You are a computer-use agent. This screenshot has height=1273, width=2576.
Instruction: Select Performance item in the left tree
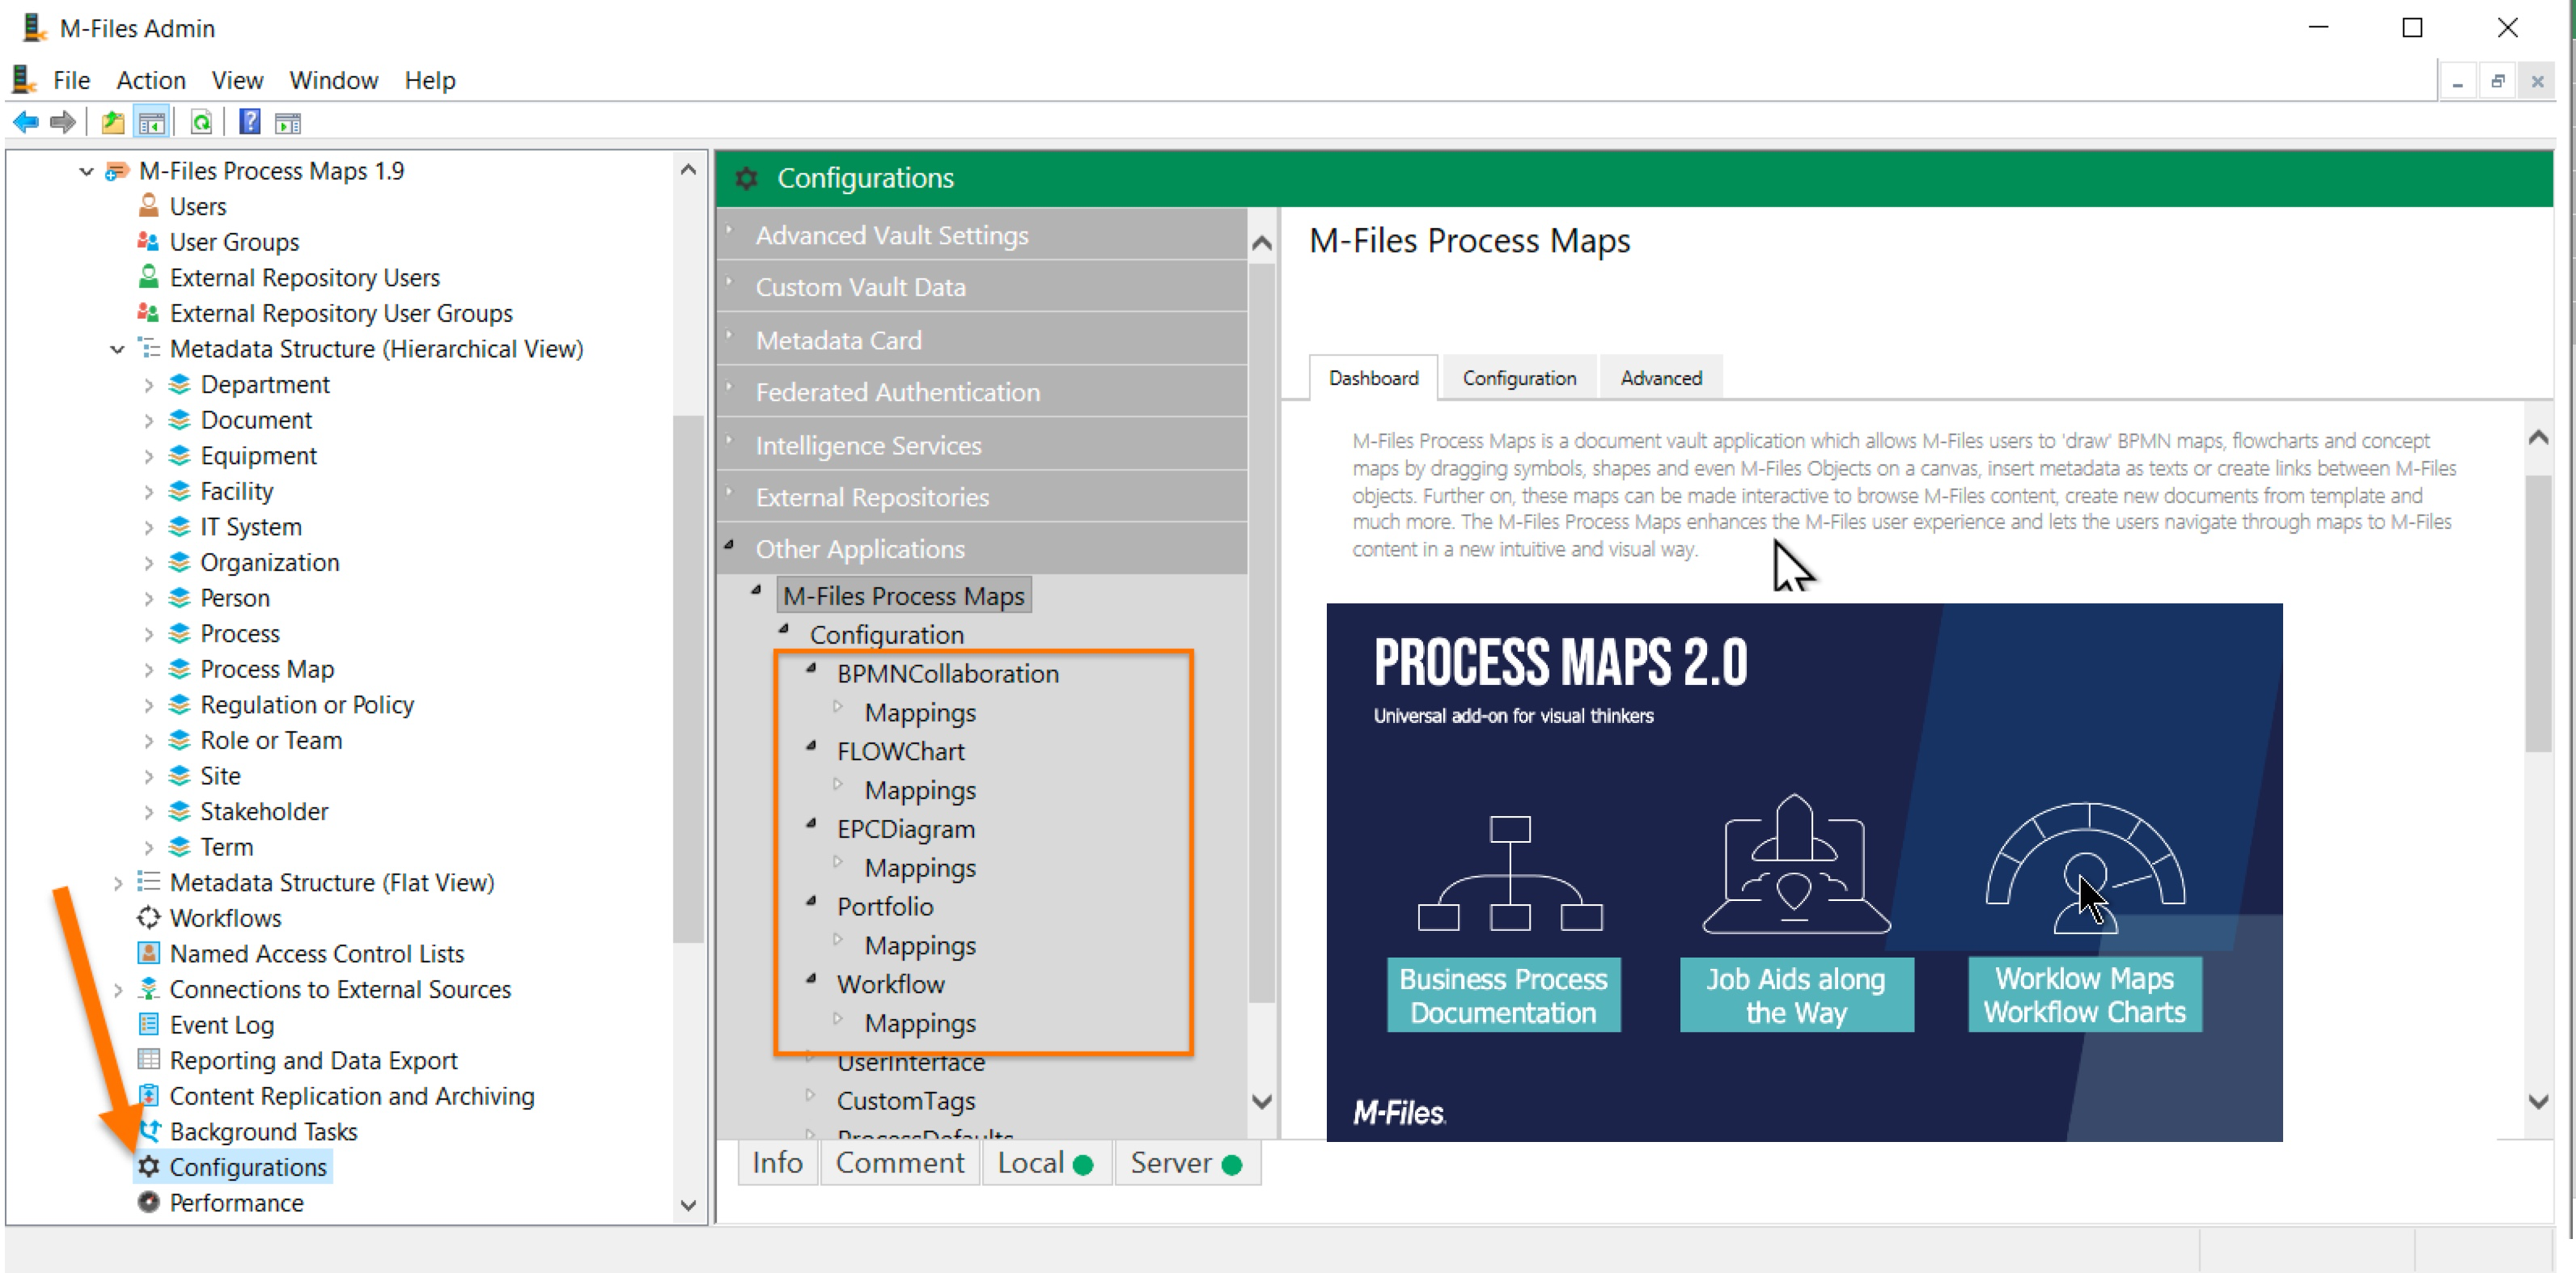tap(236, 1203)
